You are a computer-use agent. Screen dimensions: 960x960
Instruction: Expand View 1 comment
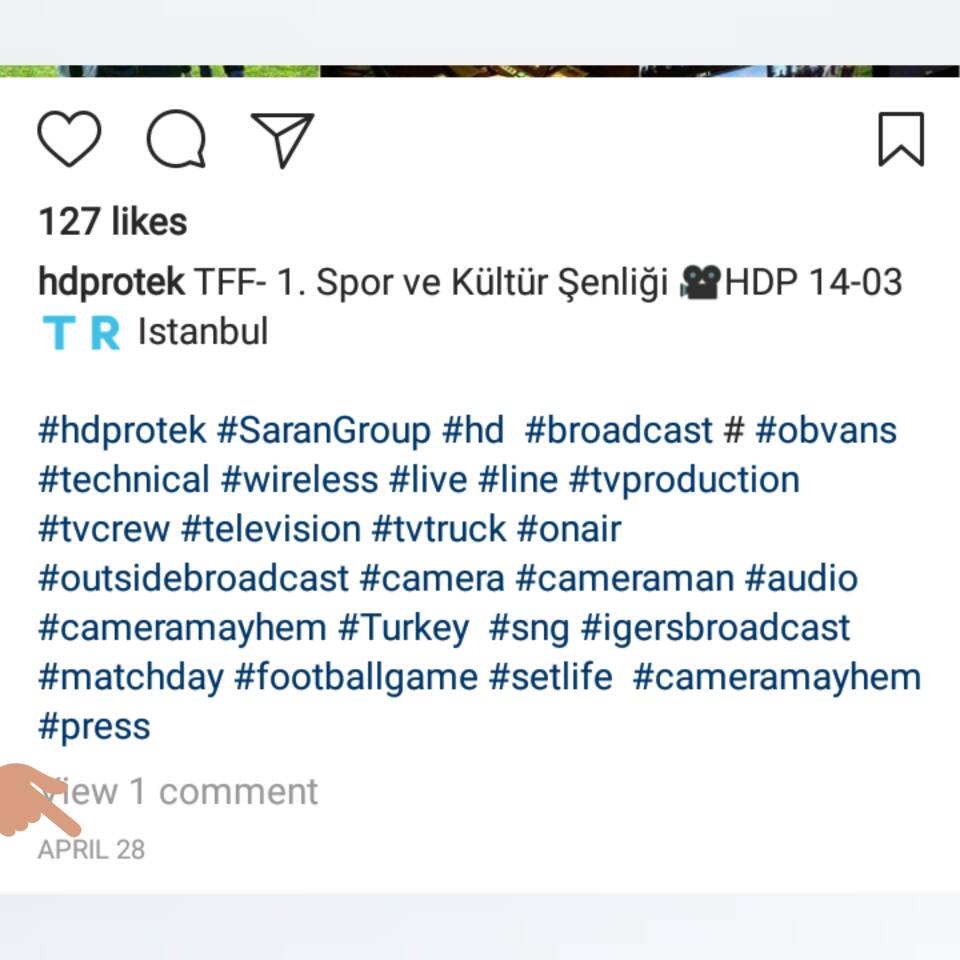(x=178, y=791)
